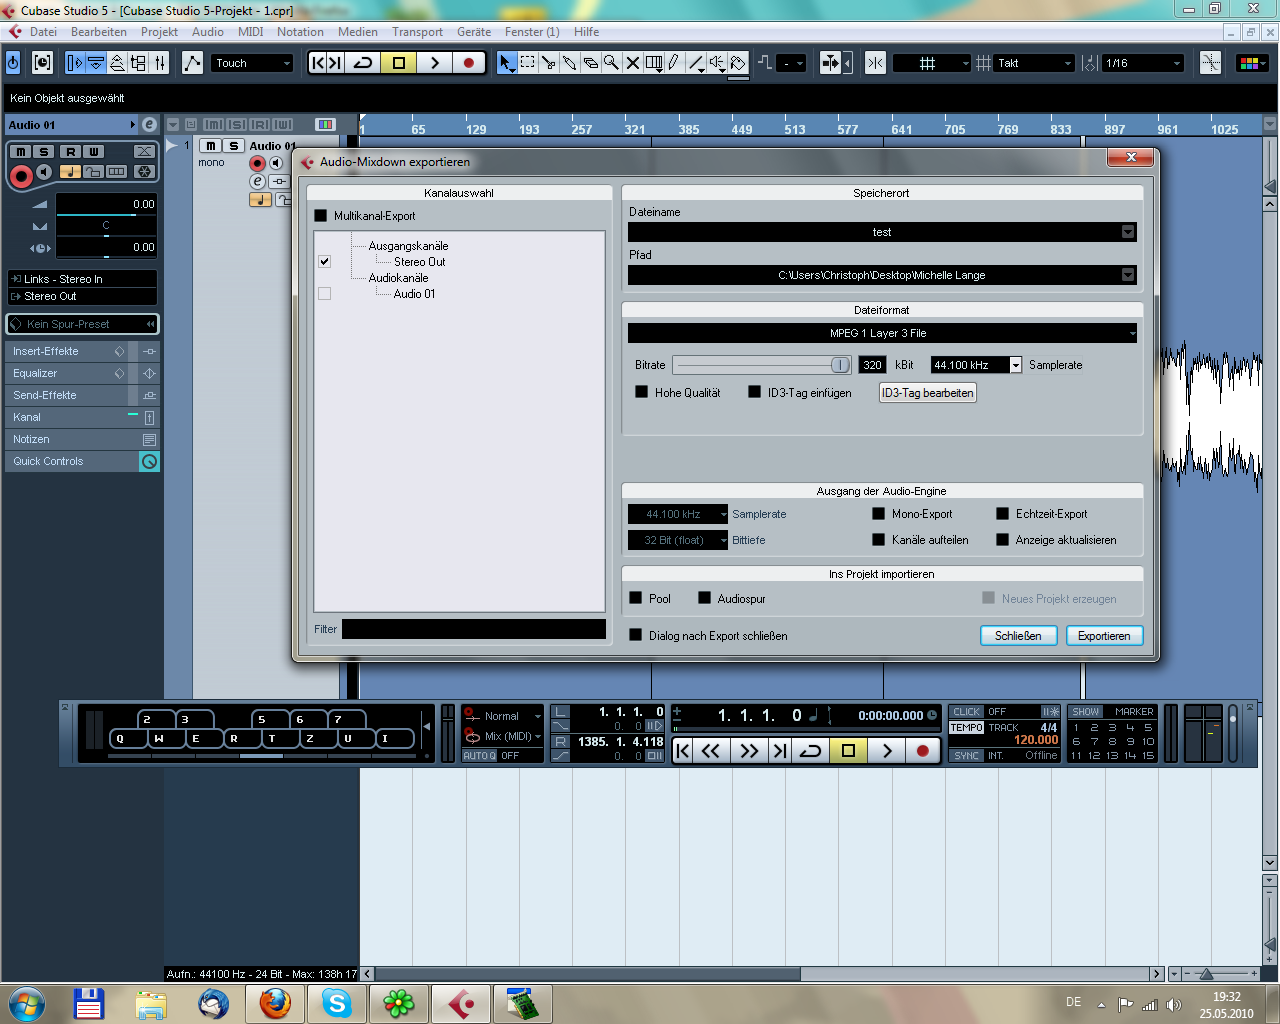Open the Datei menu
Image resolution: width=1280 pixels, height=1024 pixels.
tap(43, 32)
